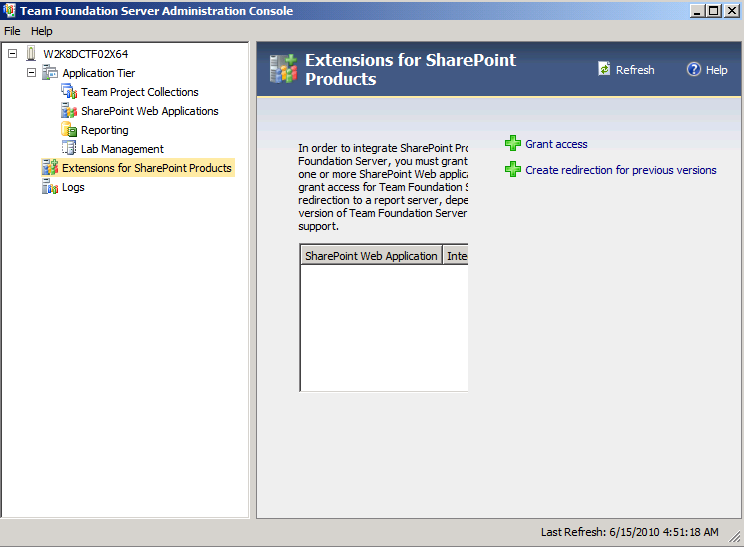Viewport: 744px width, 547px height.
Task: Click the W2K8DCTF02X64 server icon
Action: point(31,53)
